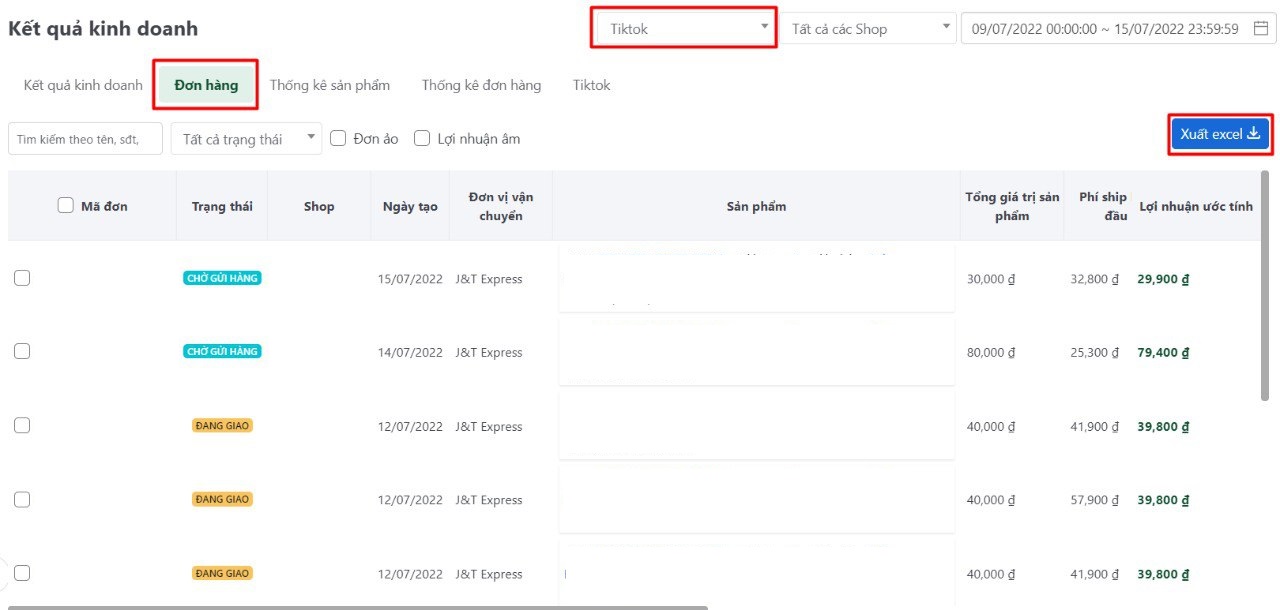Check the 14/07/2022 order row checkbox
The width and height of the screenshot is (1280, 610).
tap(22, 352)
